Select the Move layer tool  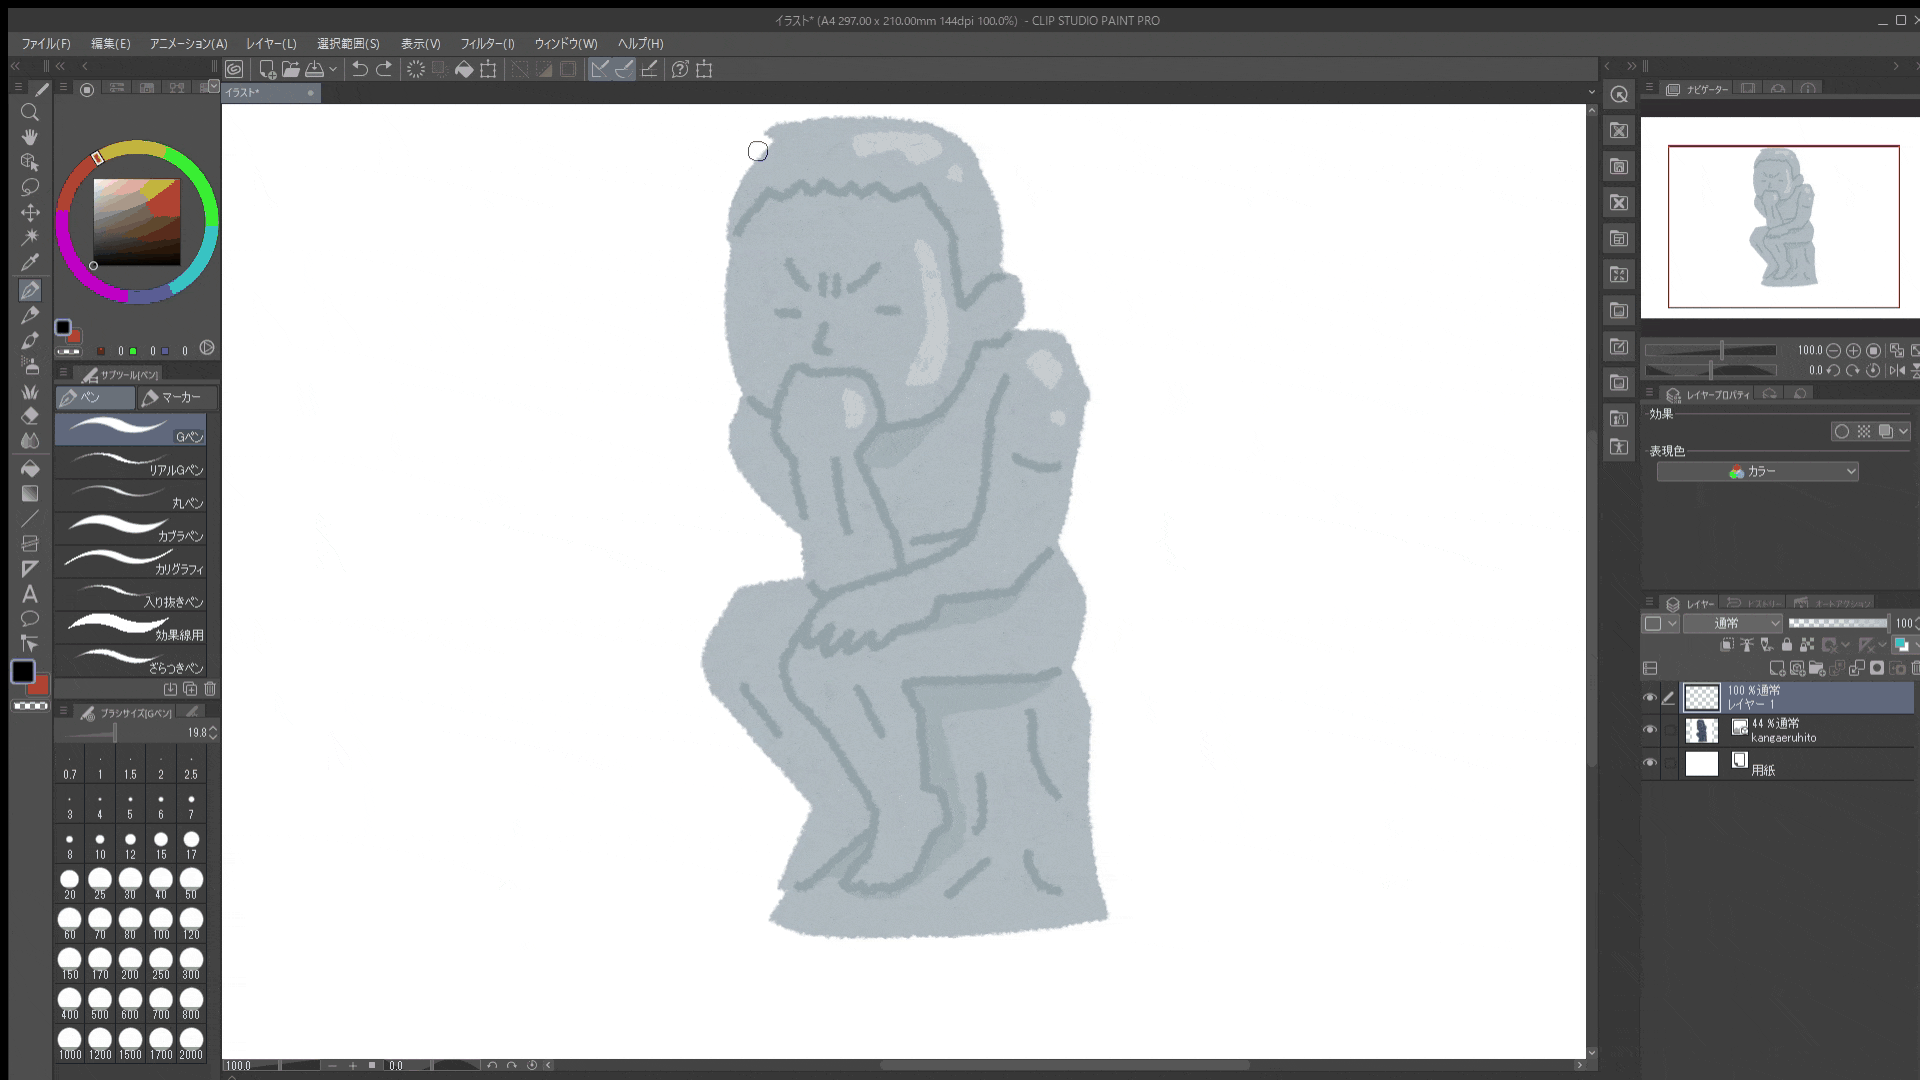coord(30,212)
